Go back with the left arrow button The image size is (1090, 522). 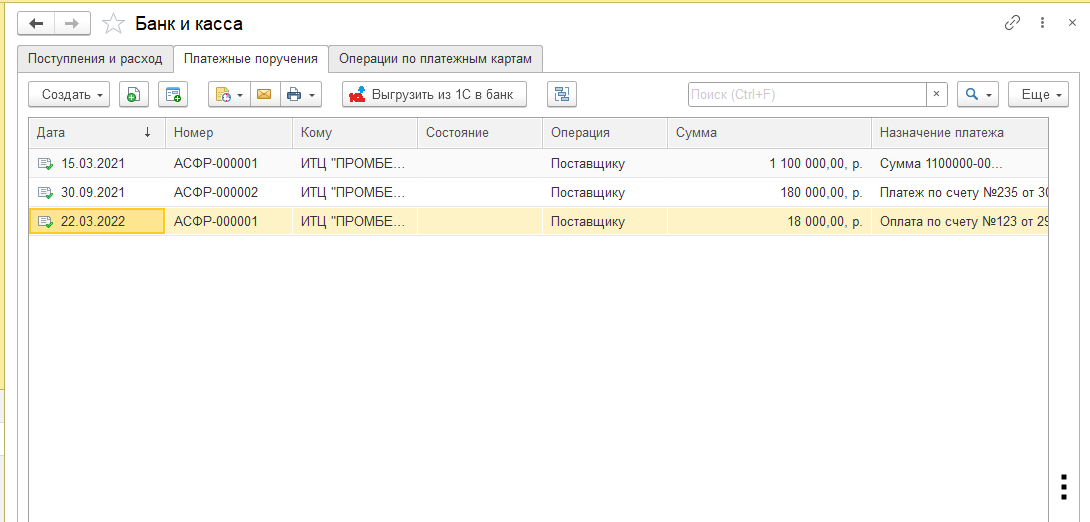click(36, 24)
